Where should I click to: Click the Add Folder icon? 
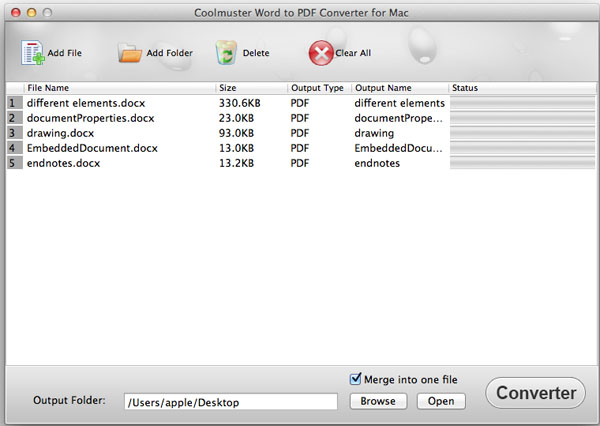point(130,53)
